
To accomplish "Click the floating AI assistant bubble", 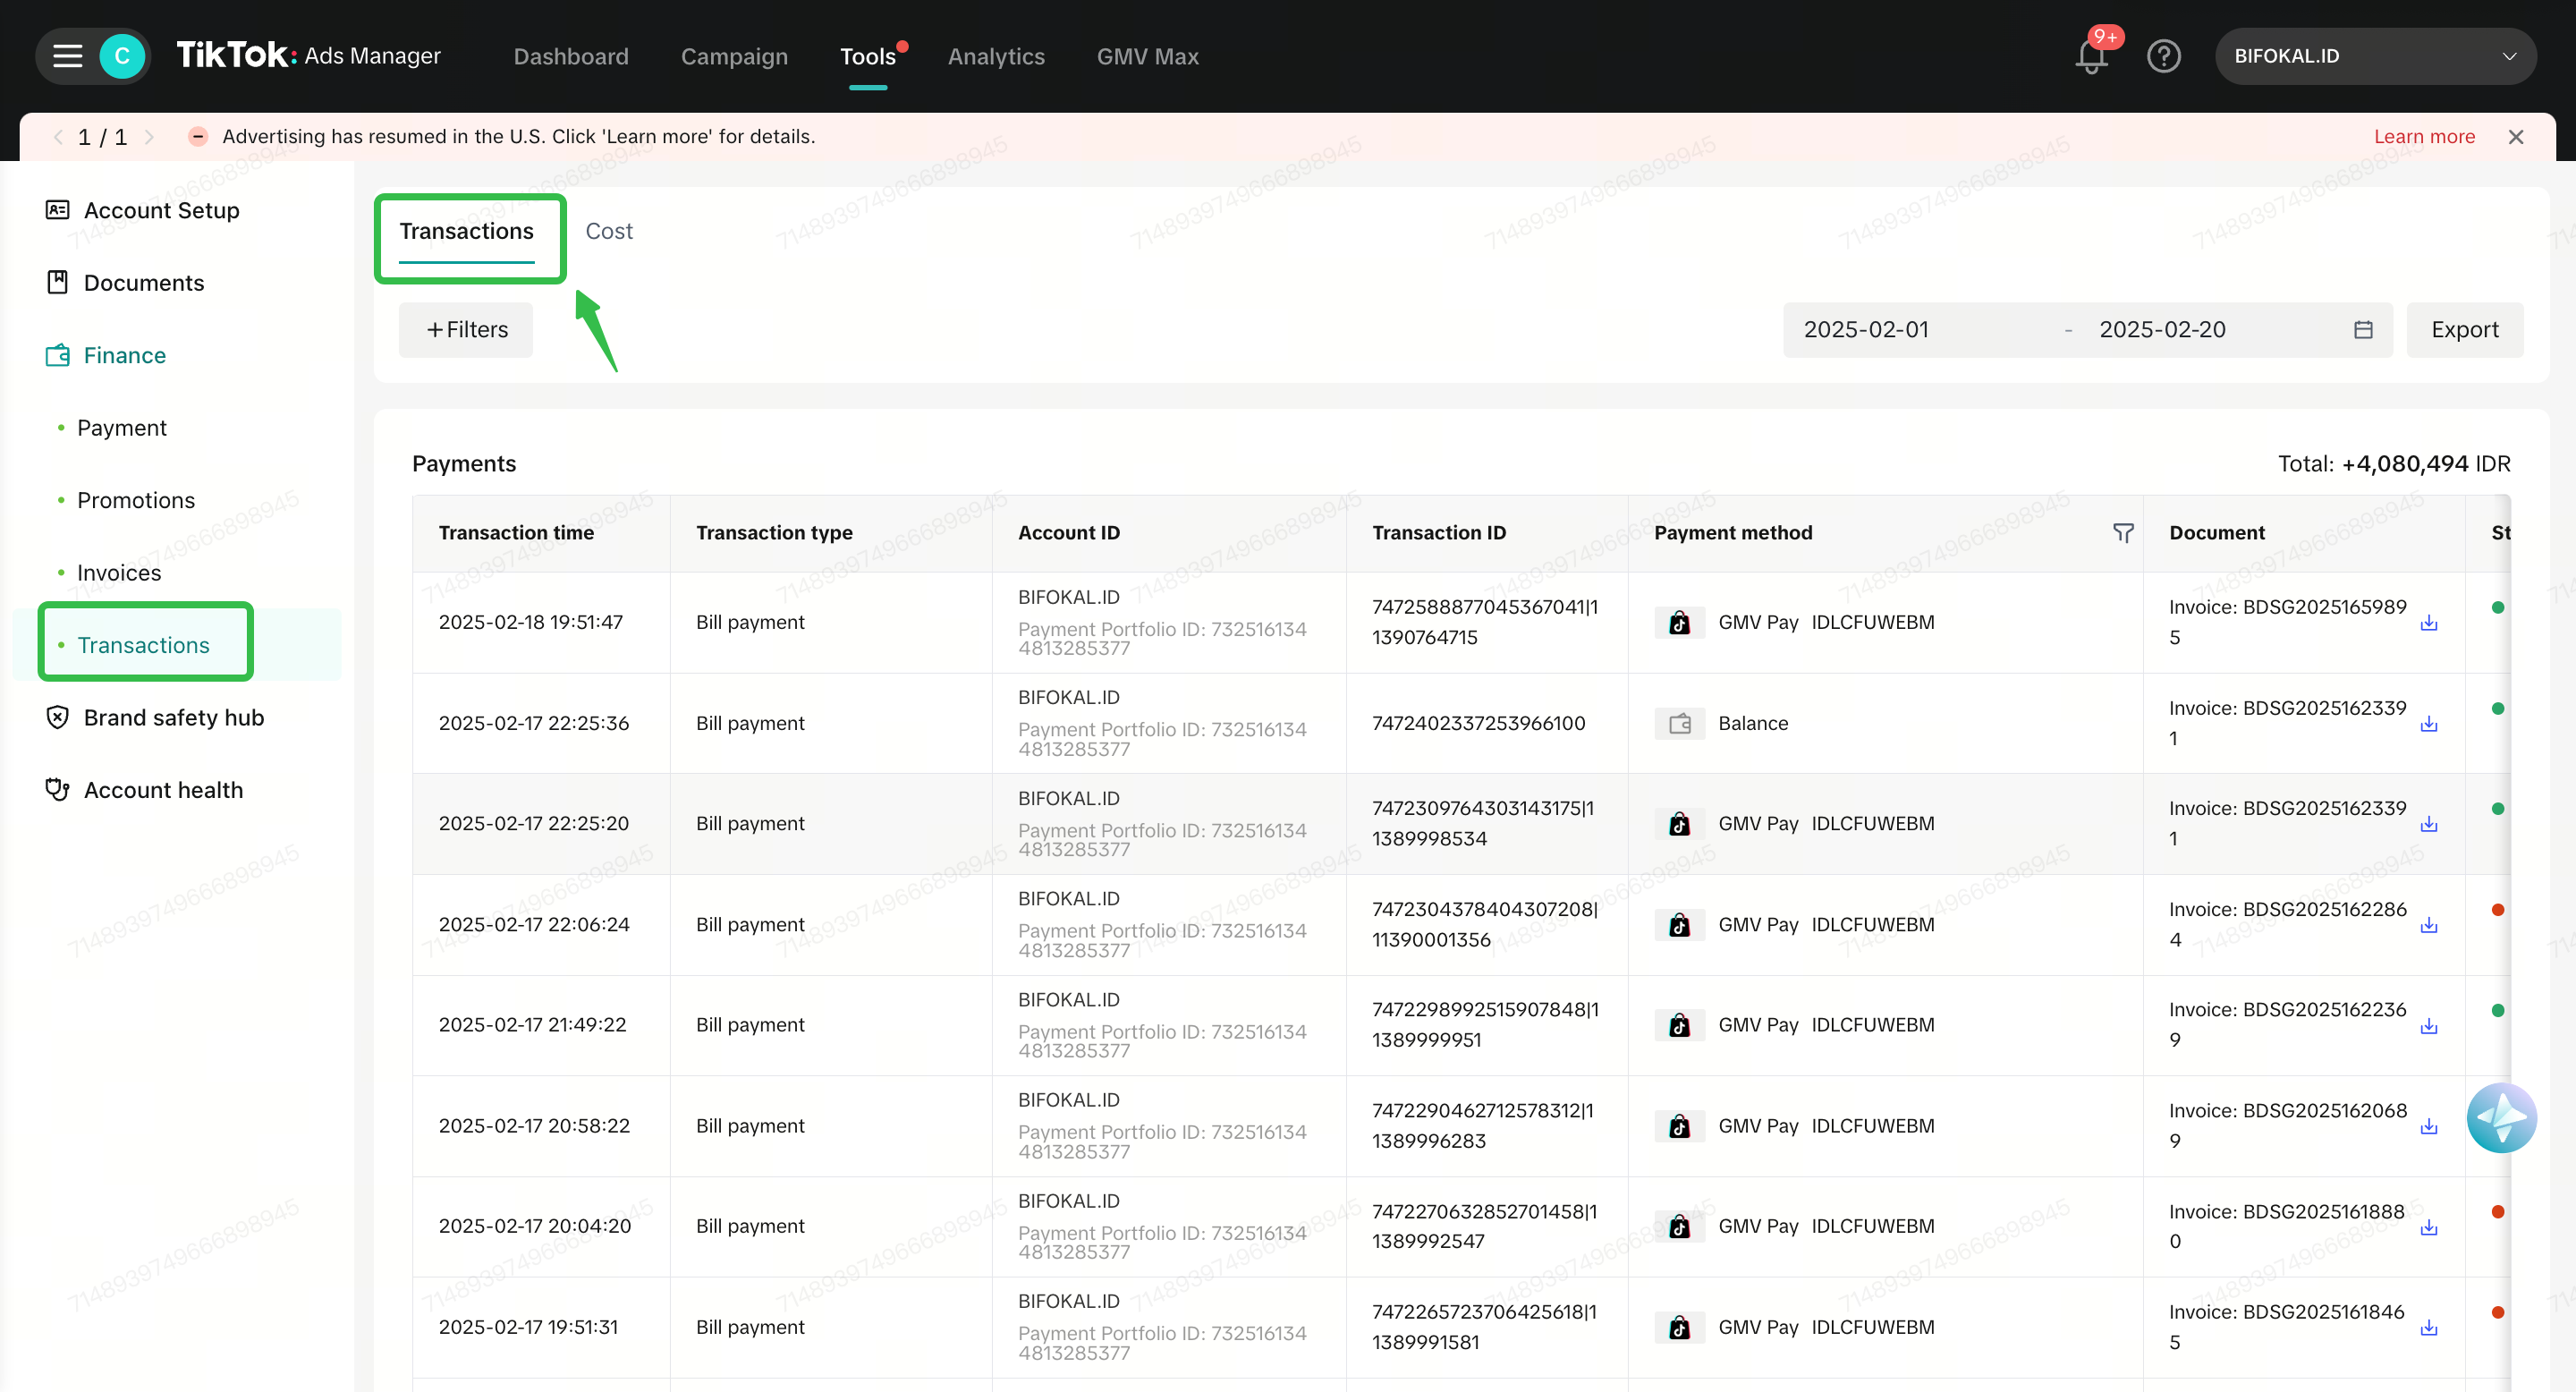I will click(2501, 1117).
